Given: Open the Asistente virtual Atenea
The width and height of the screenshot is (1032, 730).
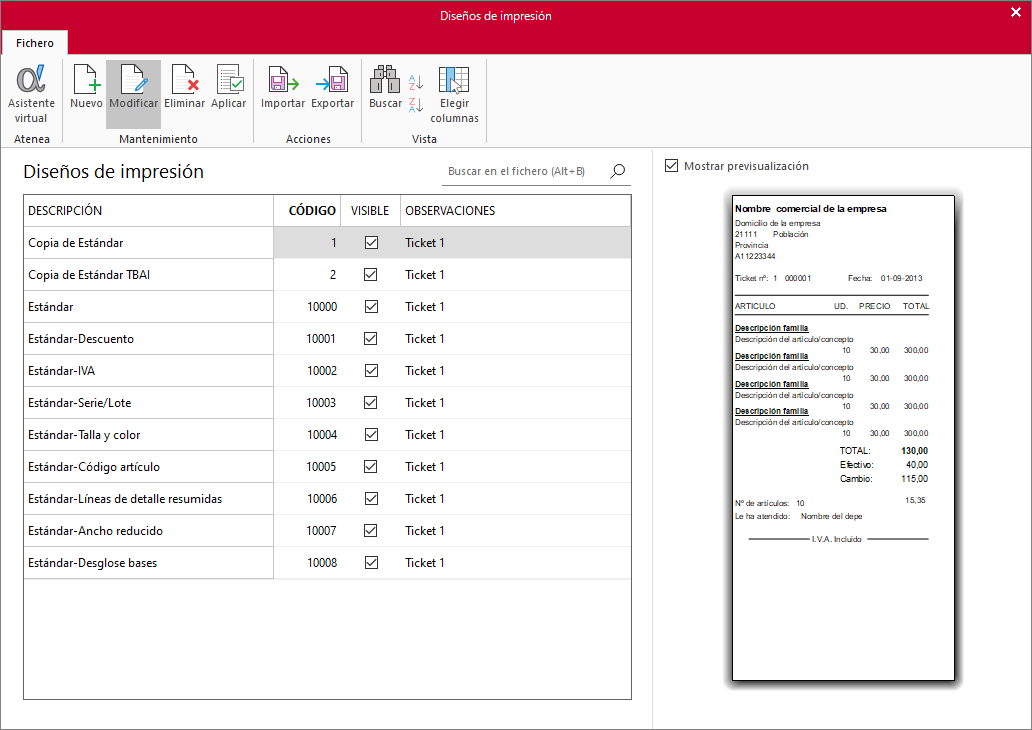Looking at the screenshot, I should point(31,94).
